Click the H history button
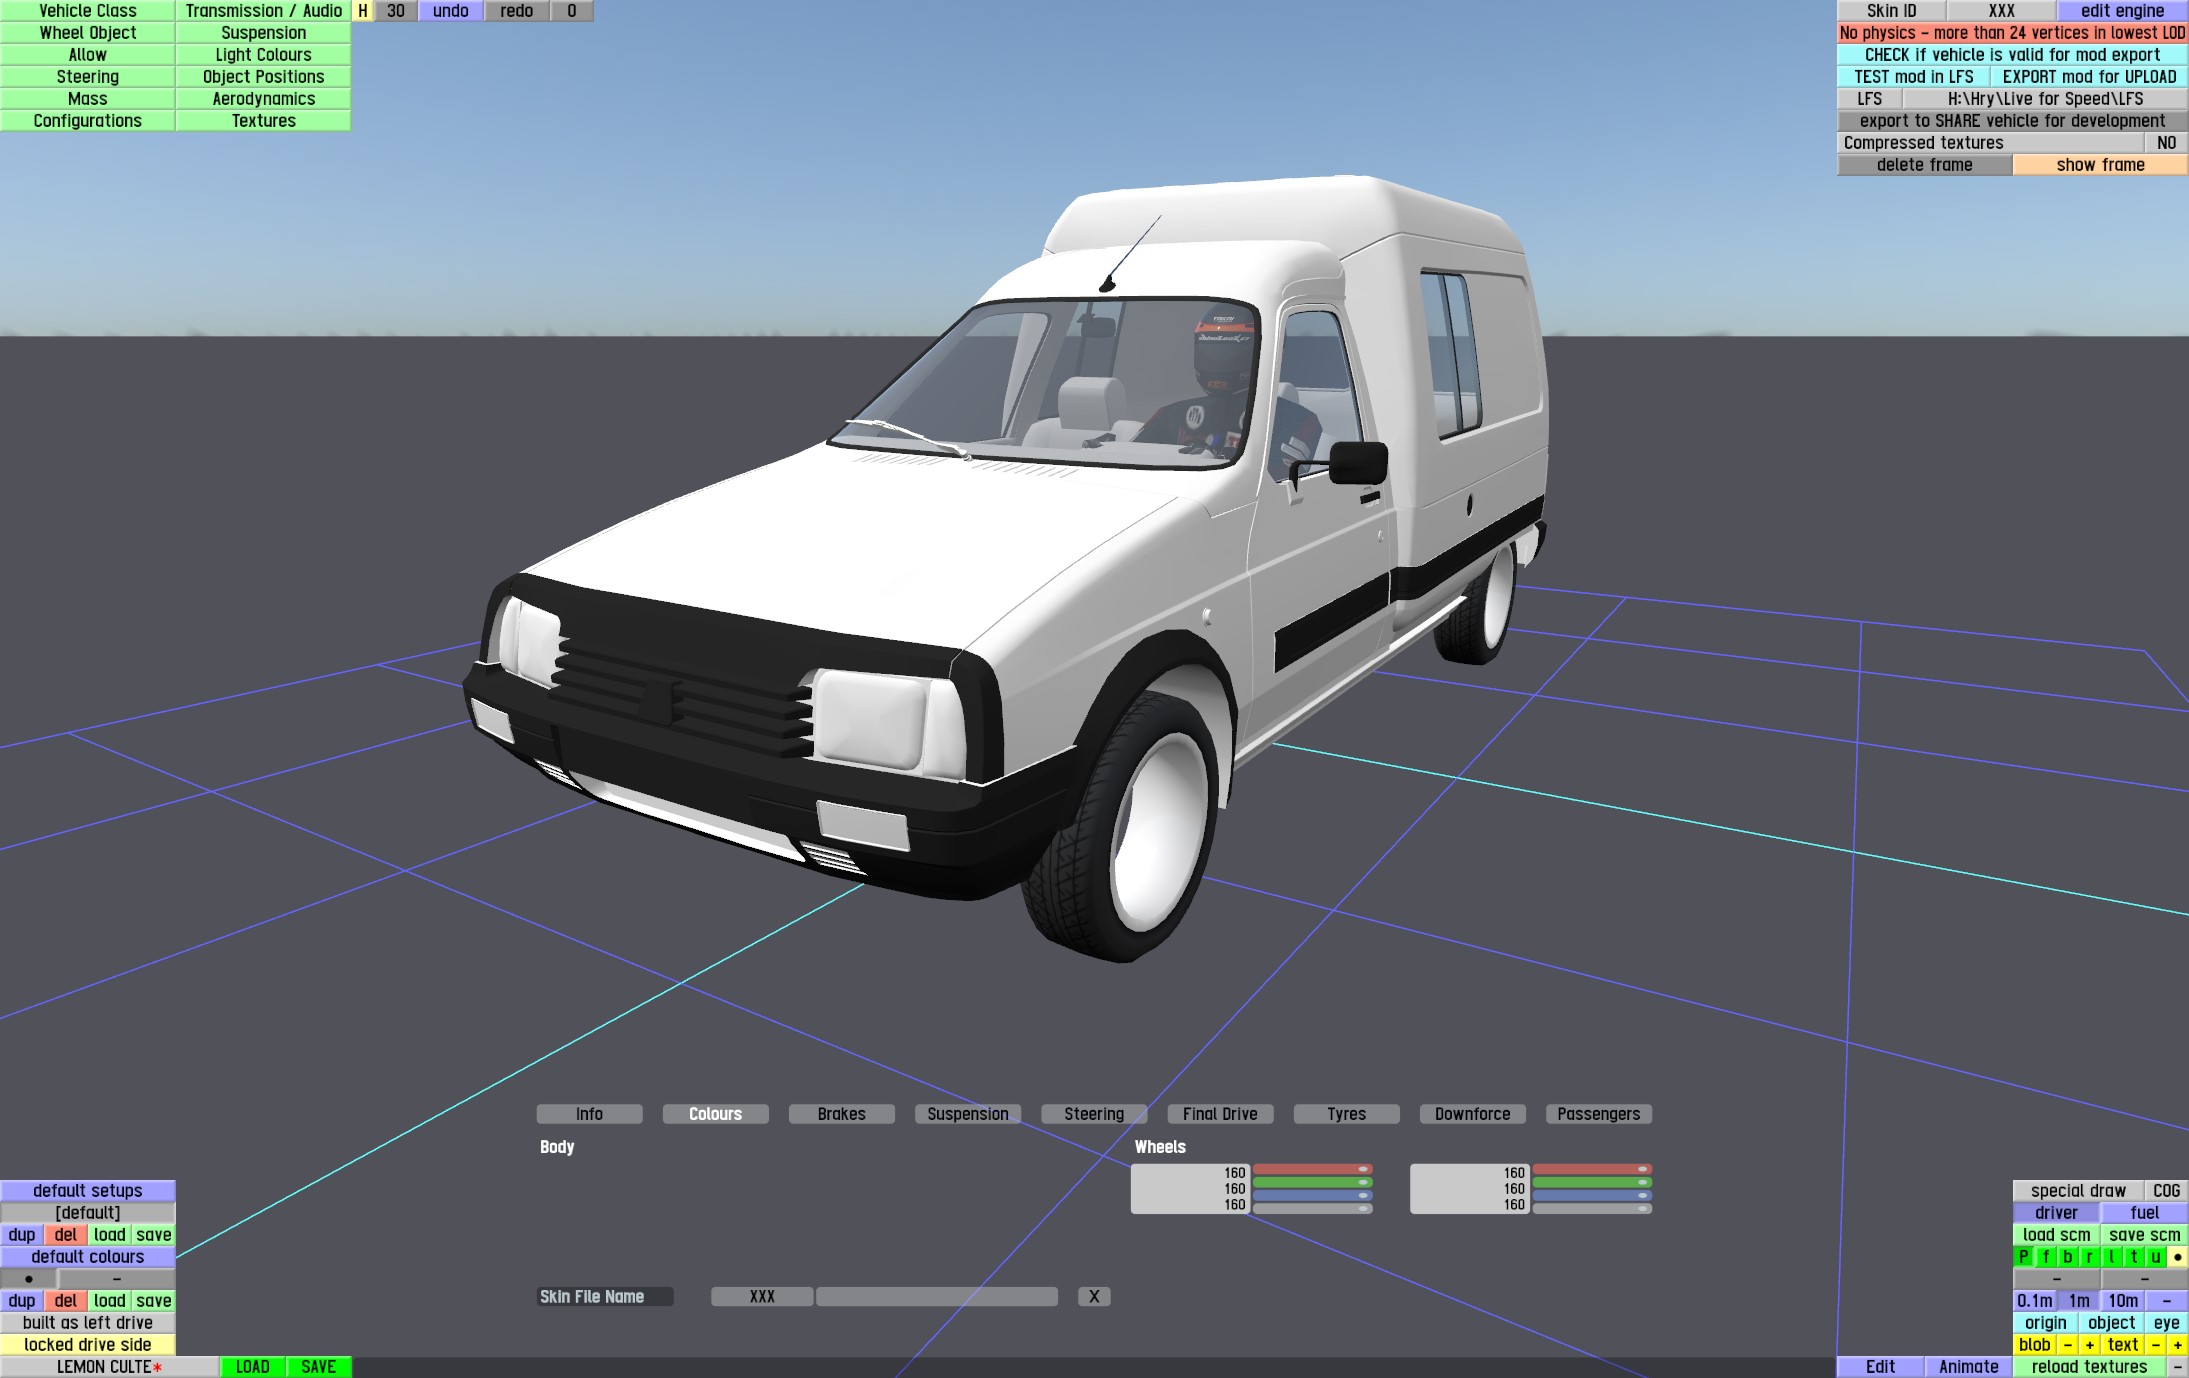Screen dimensions: 2189x1378 point(362,11)
